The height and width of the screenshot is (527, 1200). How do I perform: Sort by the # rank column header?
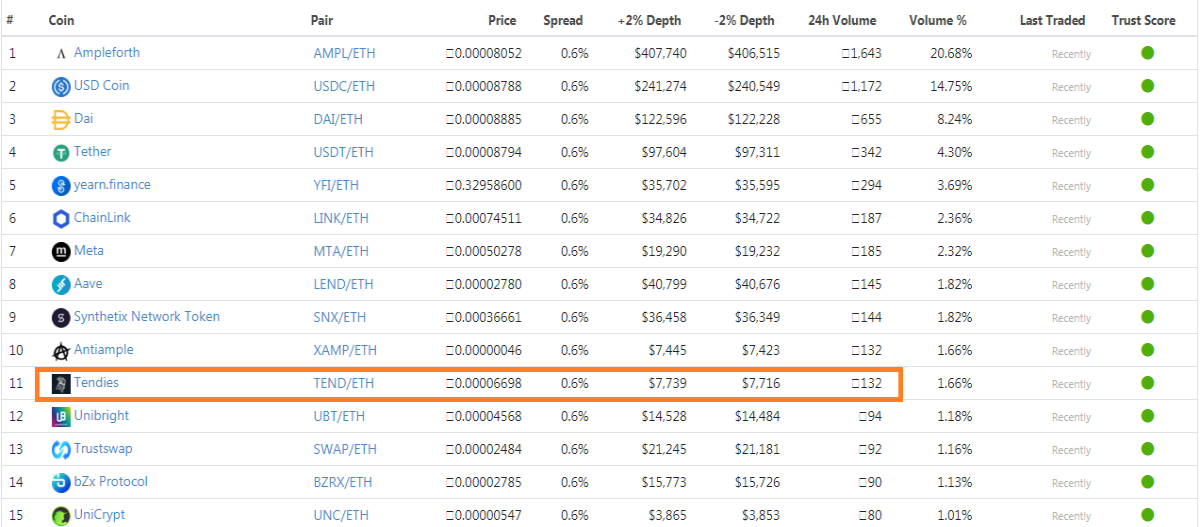[x=10, y=20]
